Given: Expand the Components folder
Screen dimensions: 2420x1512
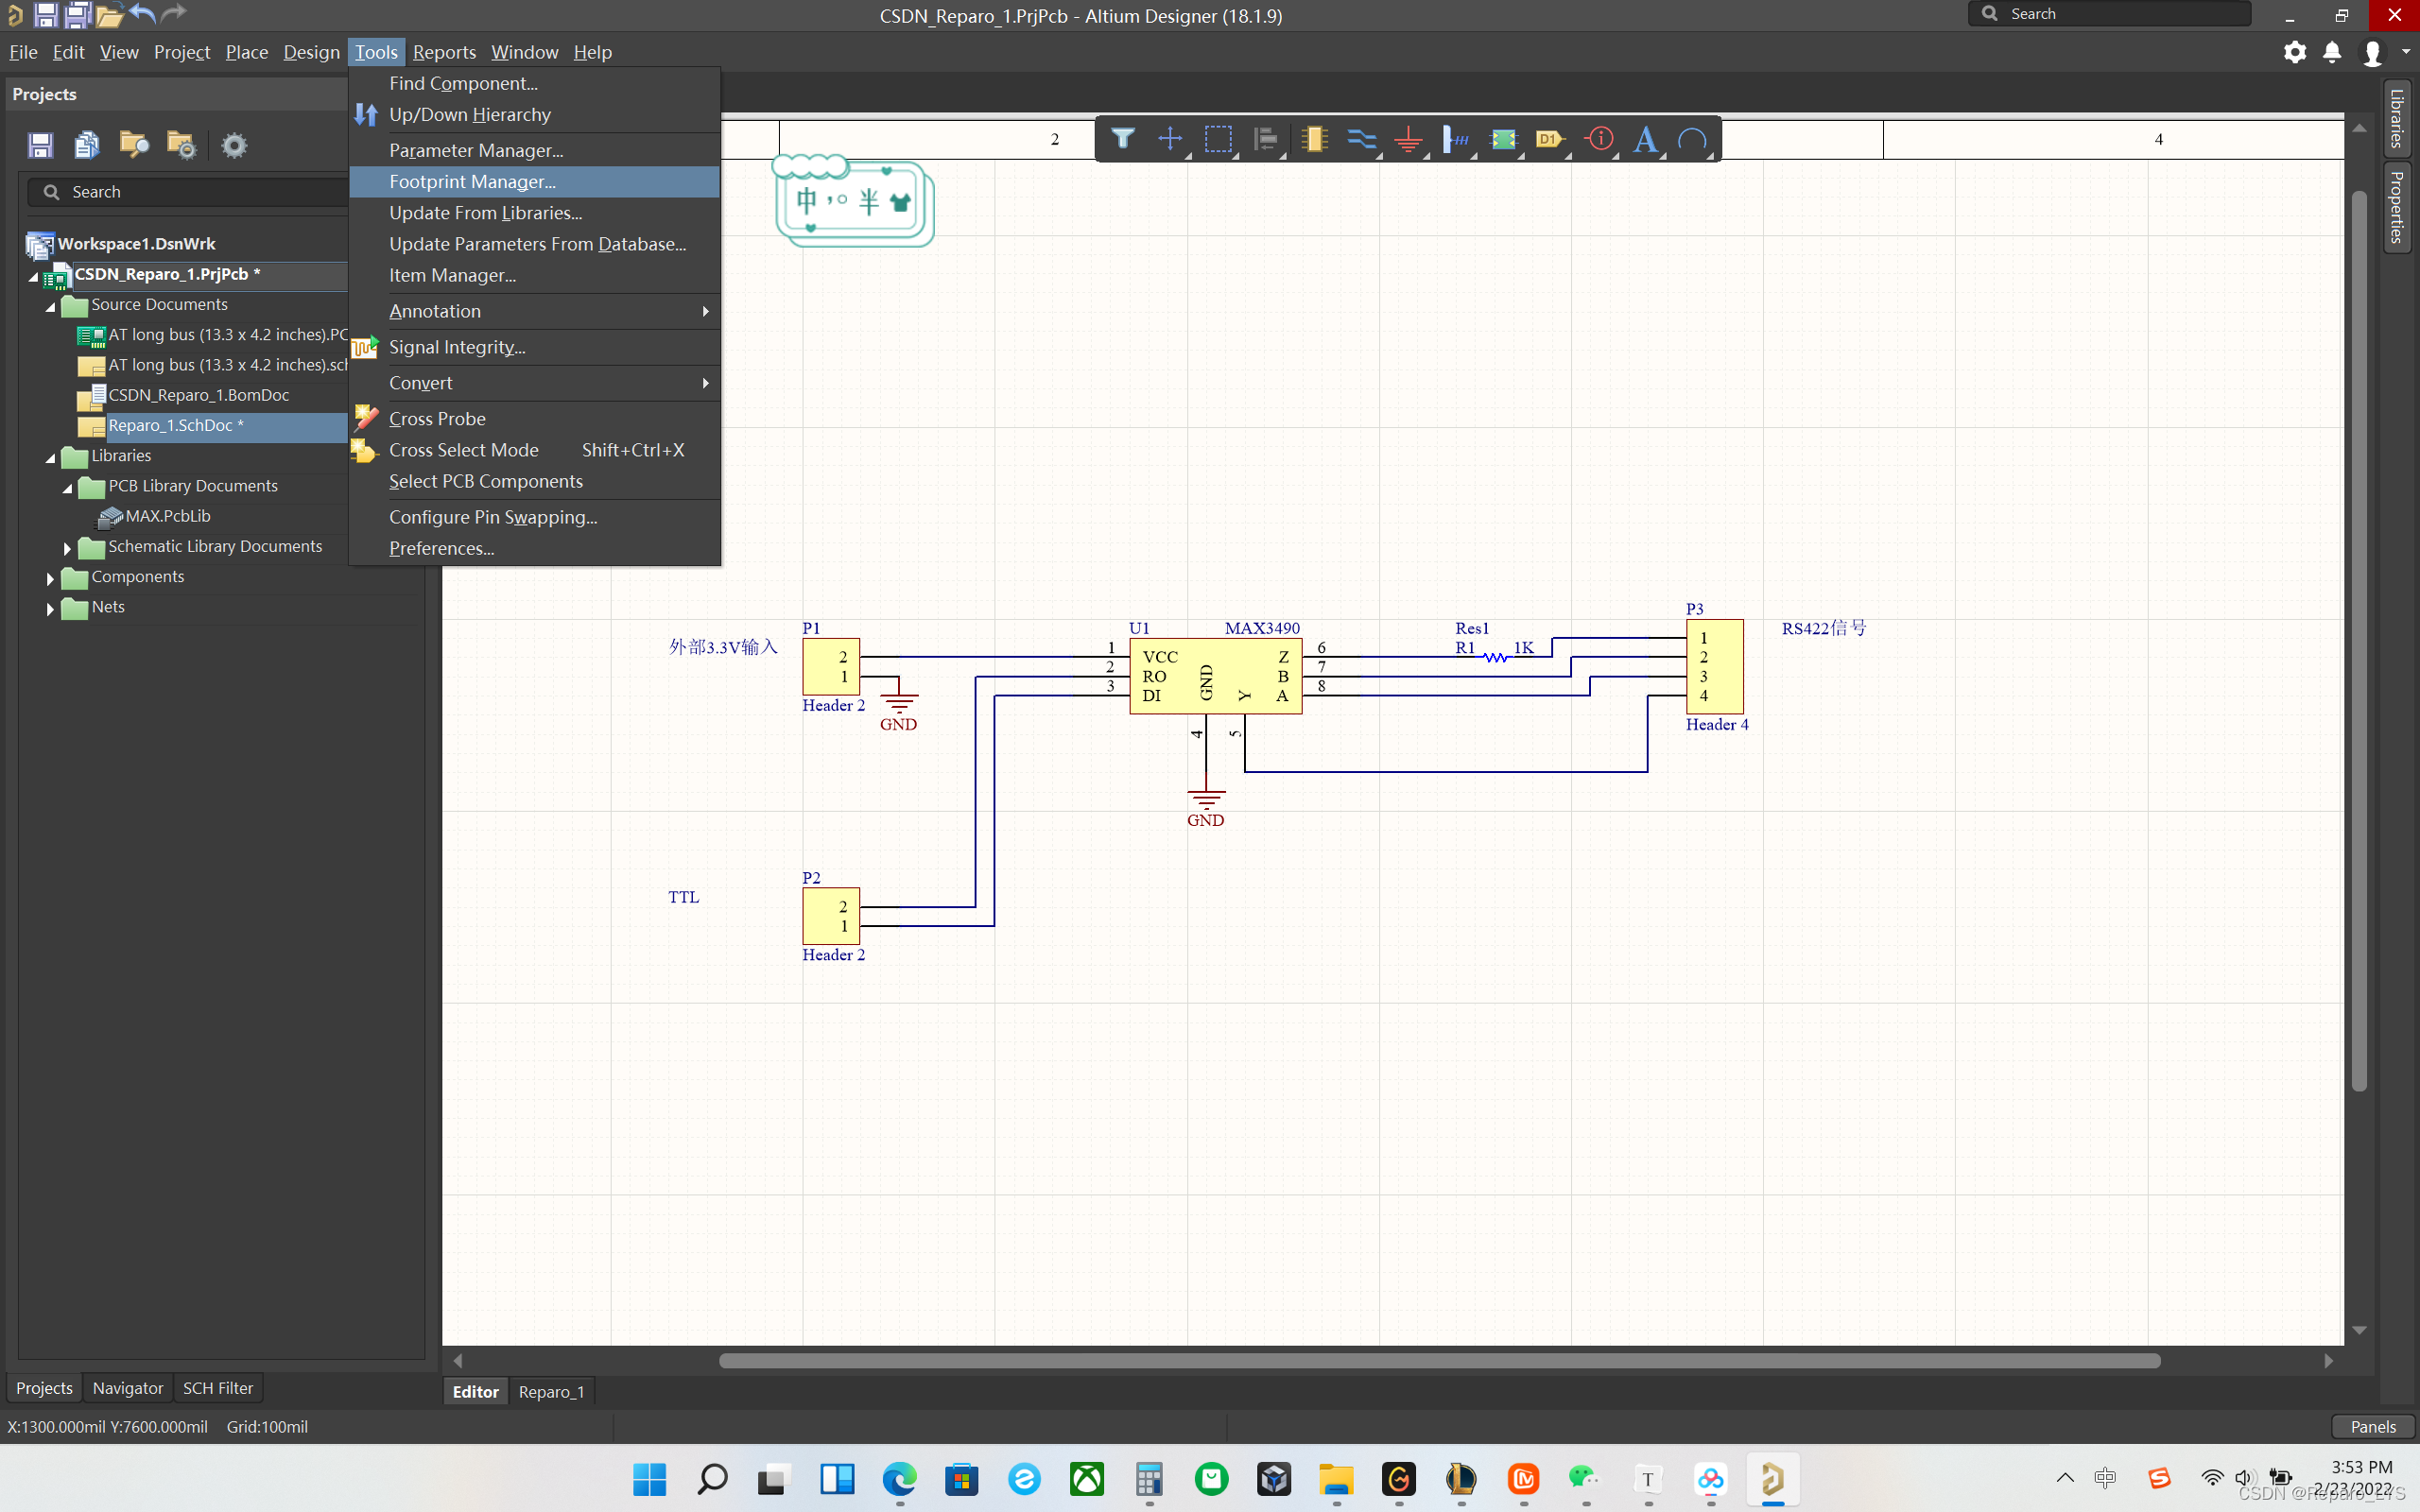Looking at the screenshot, I should (50, 578).
